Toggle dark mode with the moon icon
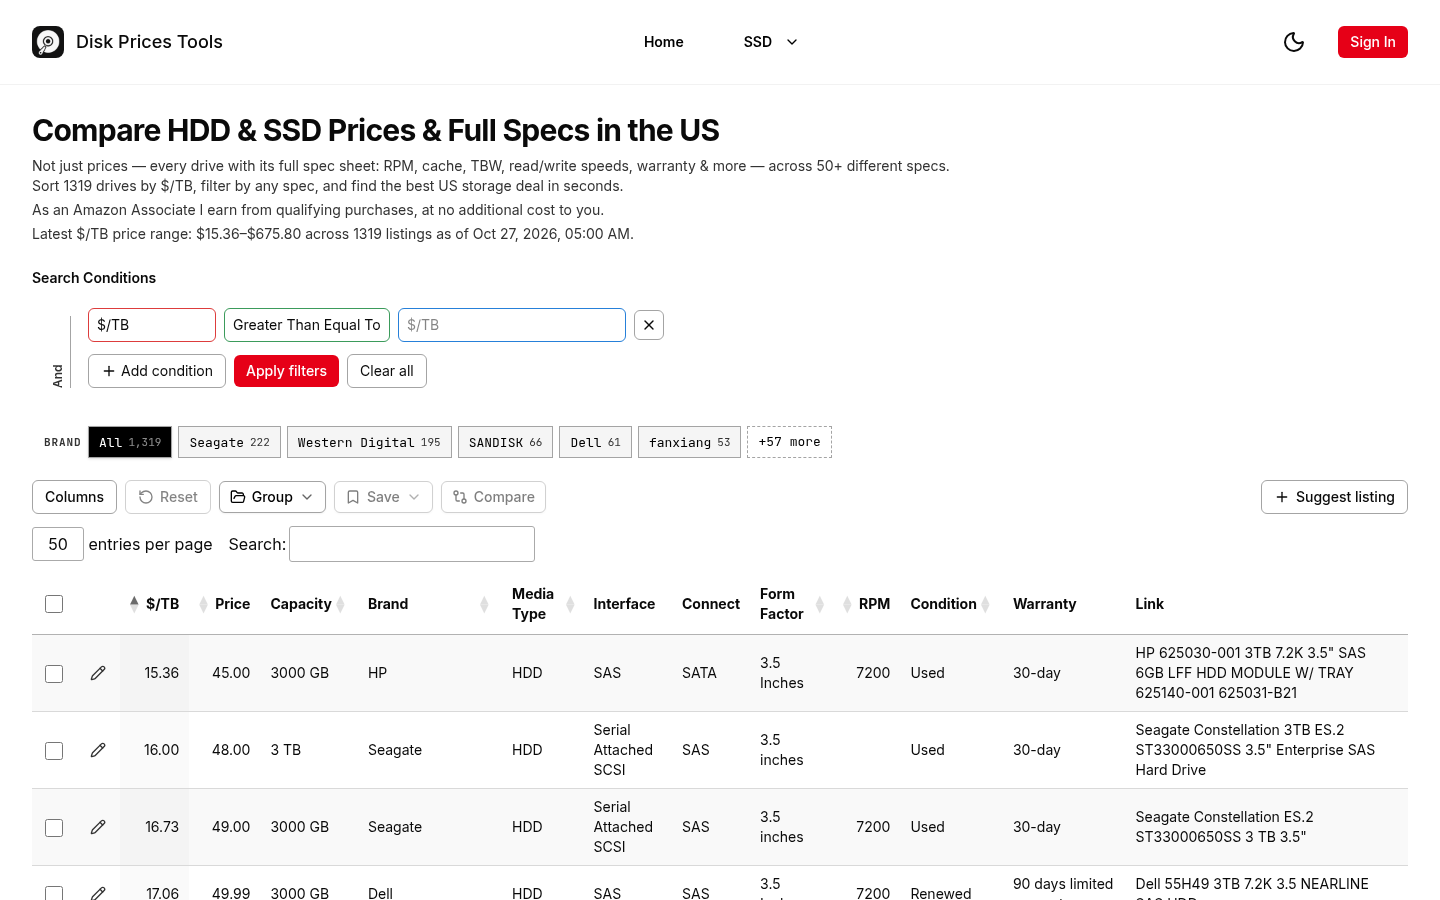Viewport: 1440px width, 900px height. 1294,42
